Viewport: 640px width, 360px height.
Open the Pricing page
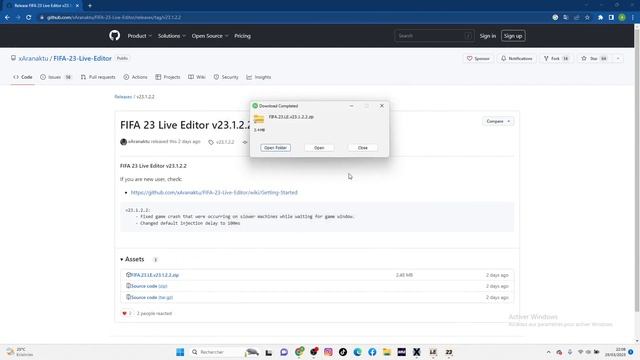pos(242,36)
